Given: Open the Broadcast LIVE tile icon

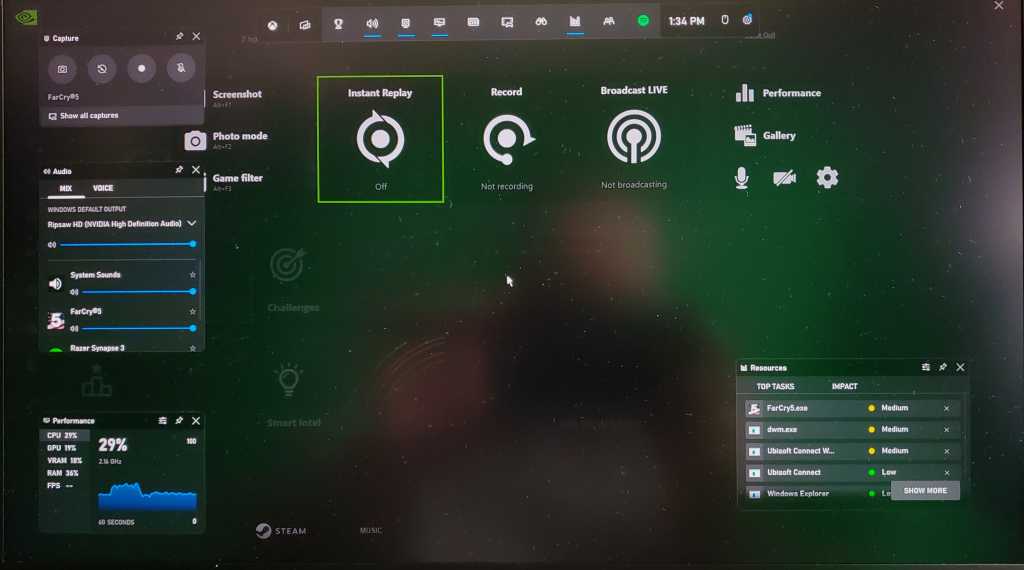Looking at the screenshot, I should click(x=633, y=137).
